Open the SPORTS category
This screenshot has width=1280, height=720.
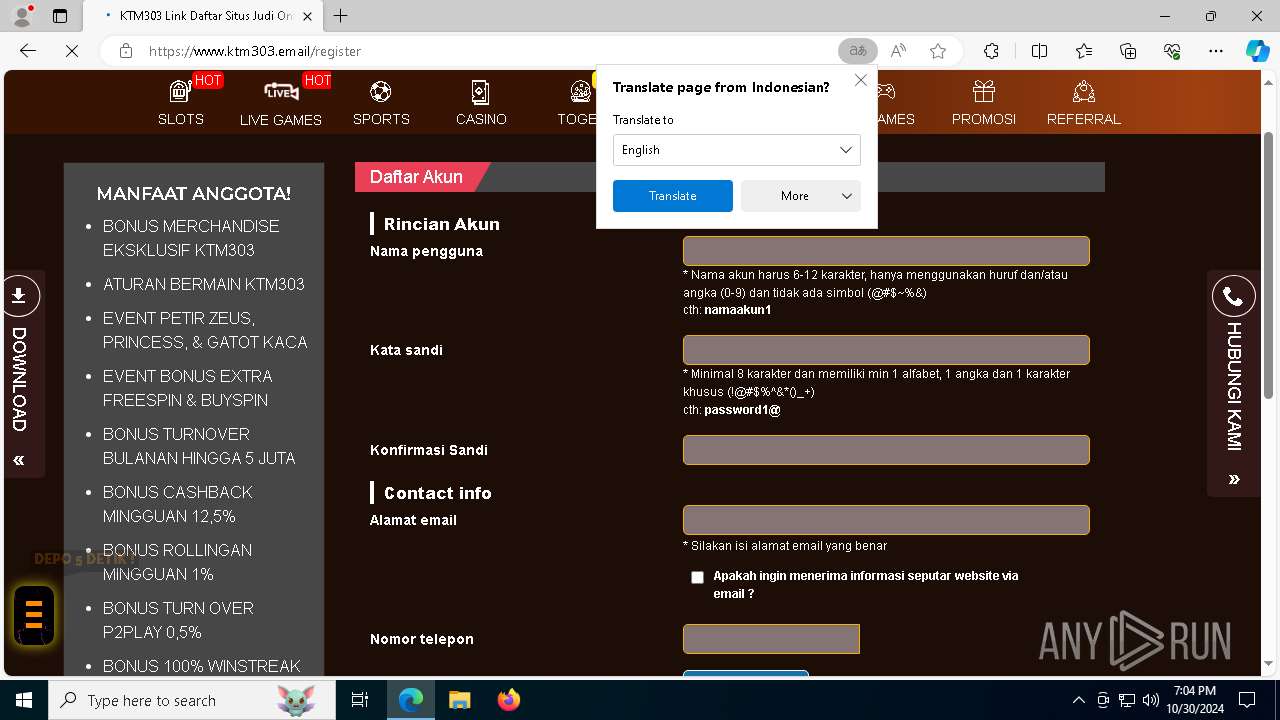(x=381, y=103)
